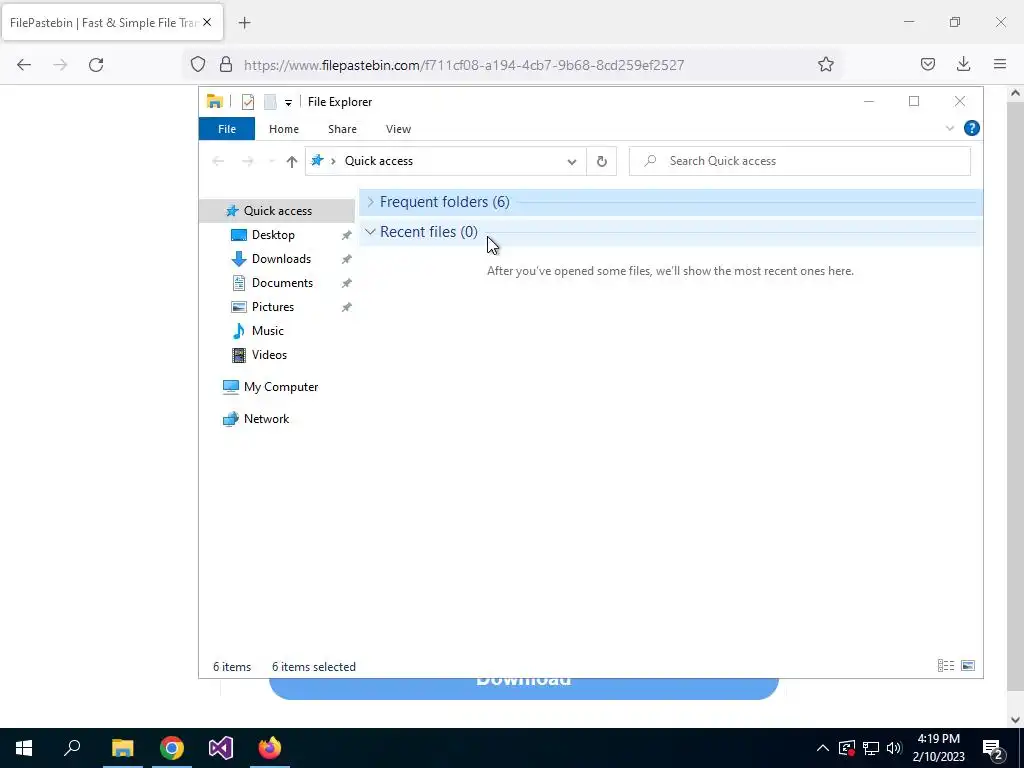Screen dimensions: 1024x768
Task: Open Google Chrome from the taskbar
Action: (172, 748)
